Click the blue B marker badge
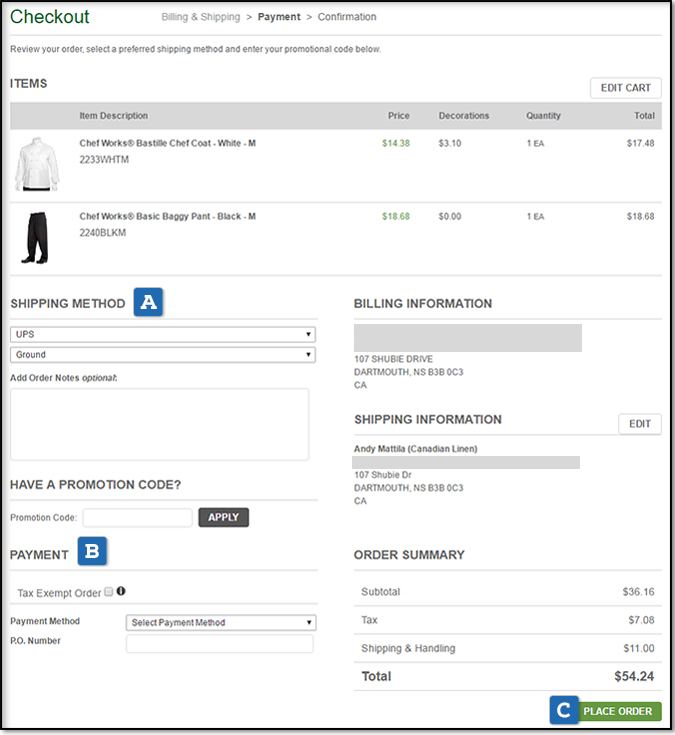This screenshot has width=675, height=735. pyautogui.click(x=93, y=553)
